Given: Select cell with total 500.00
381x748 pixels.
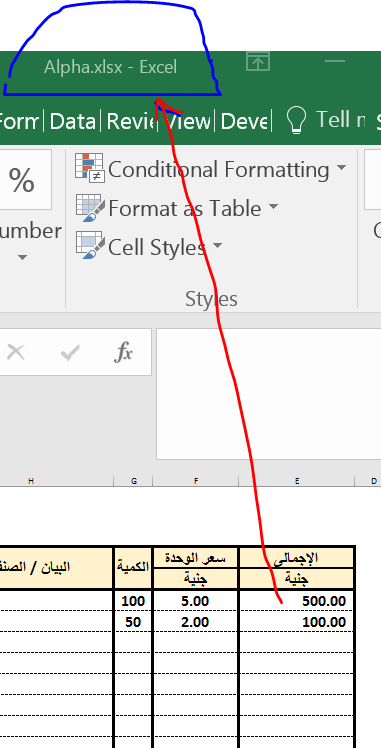Looking at the screenshot, I should tap(297, 601).
